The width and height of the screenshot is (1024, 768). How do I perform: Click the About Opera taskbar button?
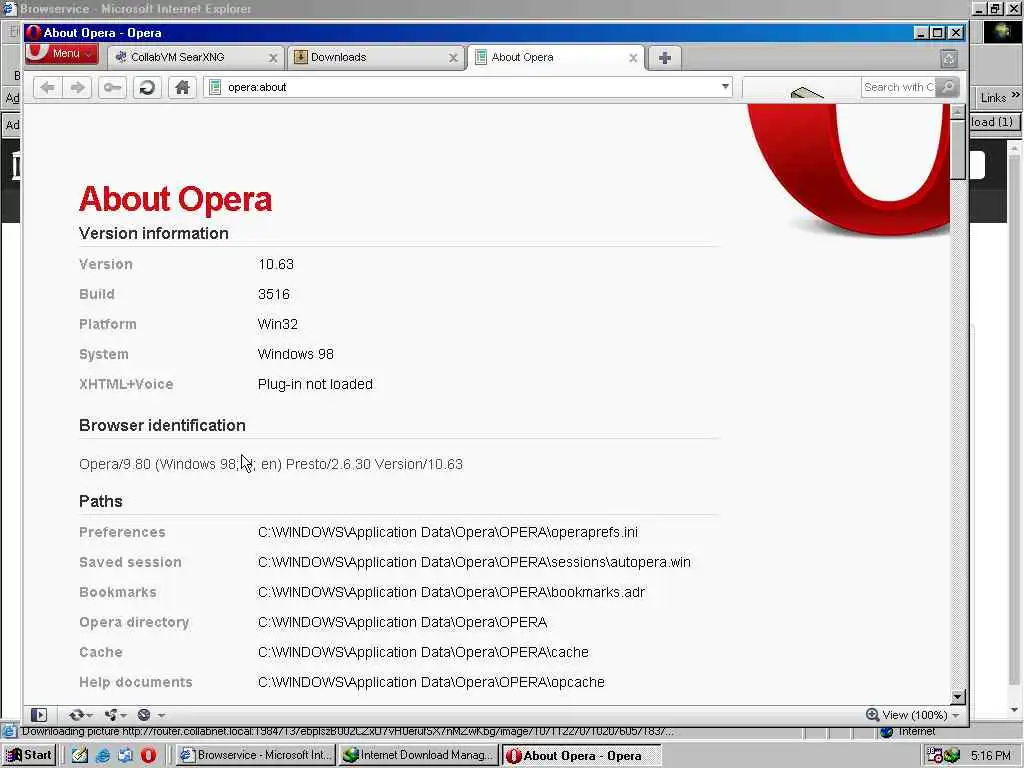pyautogui.click(x=581, y=756)
